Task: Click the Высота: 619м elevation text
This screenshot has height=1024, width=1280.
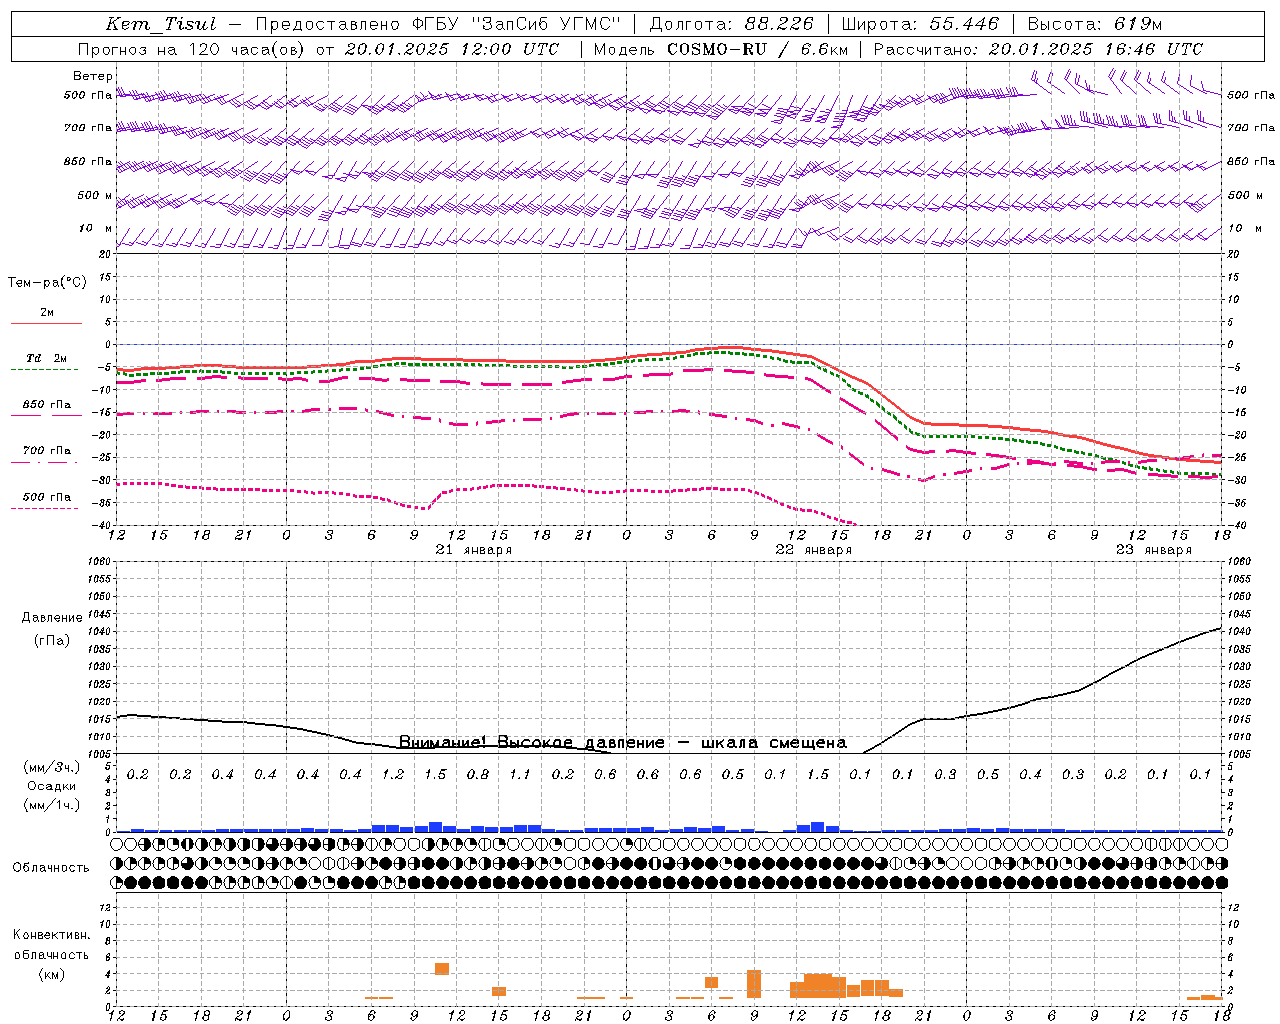Action: click(x=1095, y=24)
